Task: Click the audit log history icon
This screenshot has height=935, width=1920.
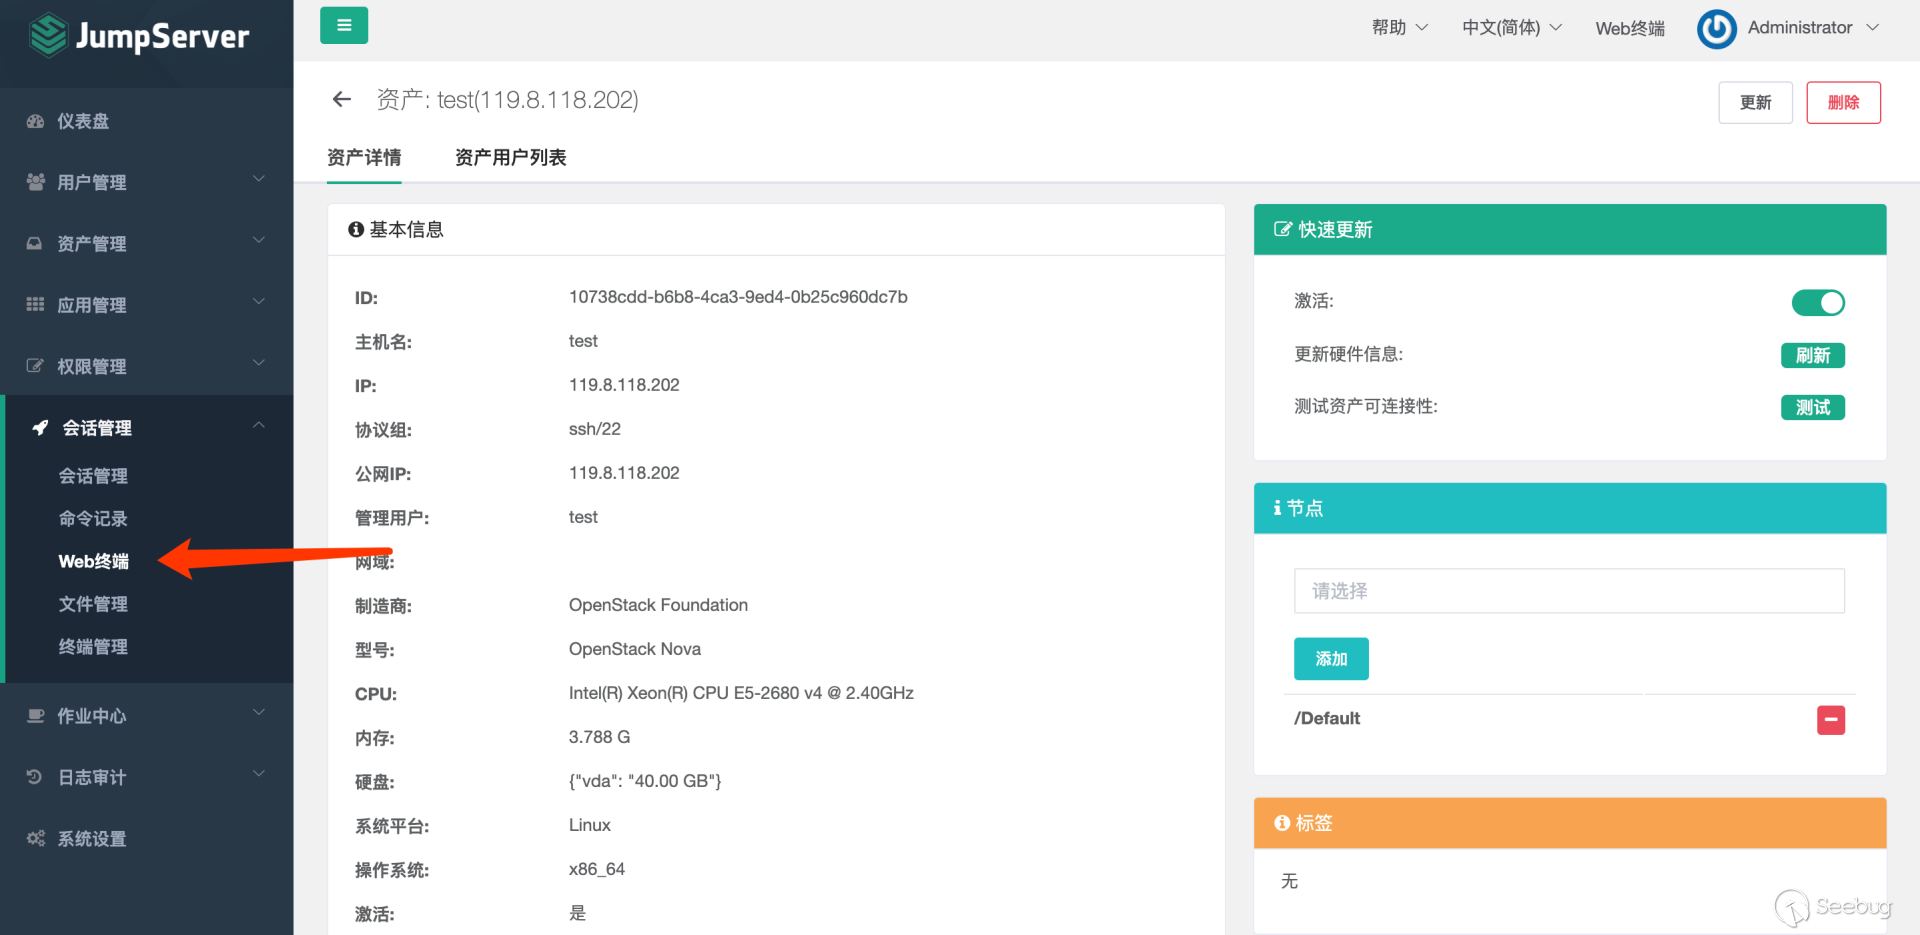Action: point(35,777)
